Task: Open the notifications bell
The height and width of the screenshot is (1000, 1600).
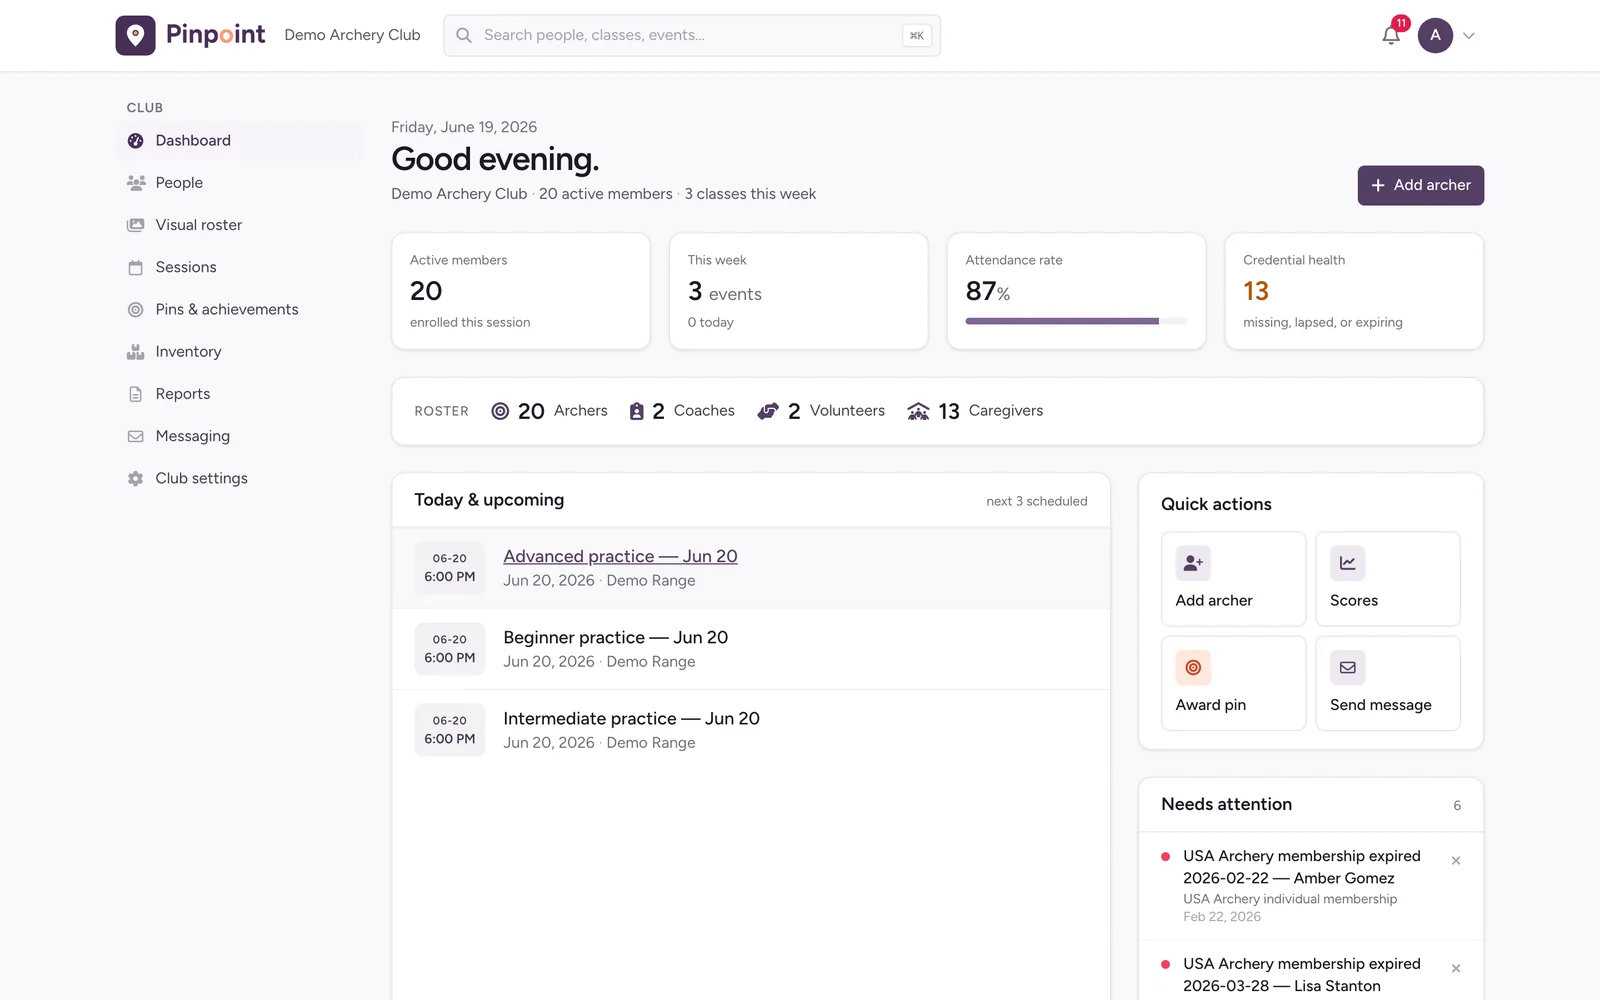Action: (1391, 36)
